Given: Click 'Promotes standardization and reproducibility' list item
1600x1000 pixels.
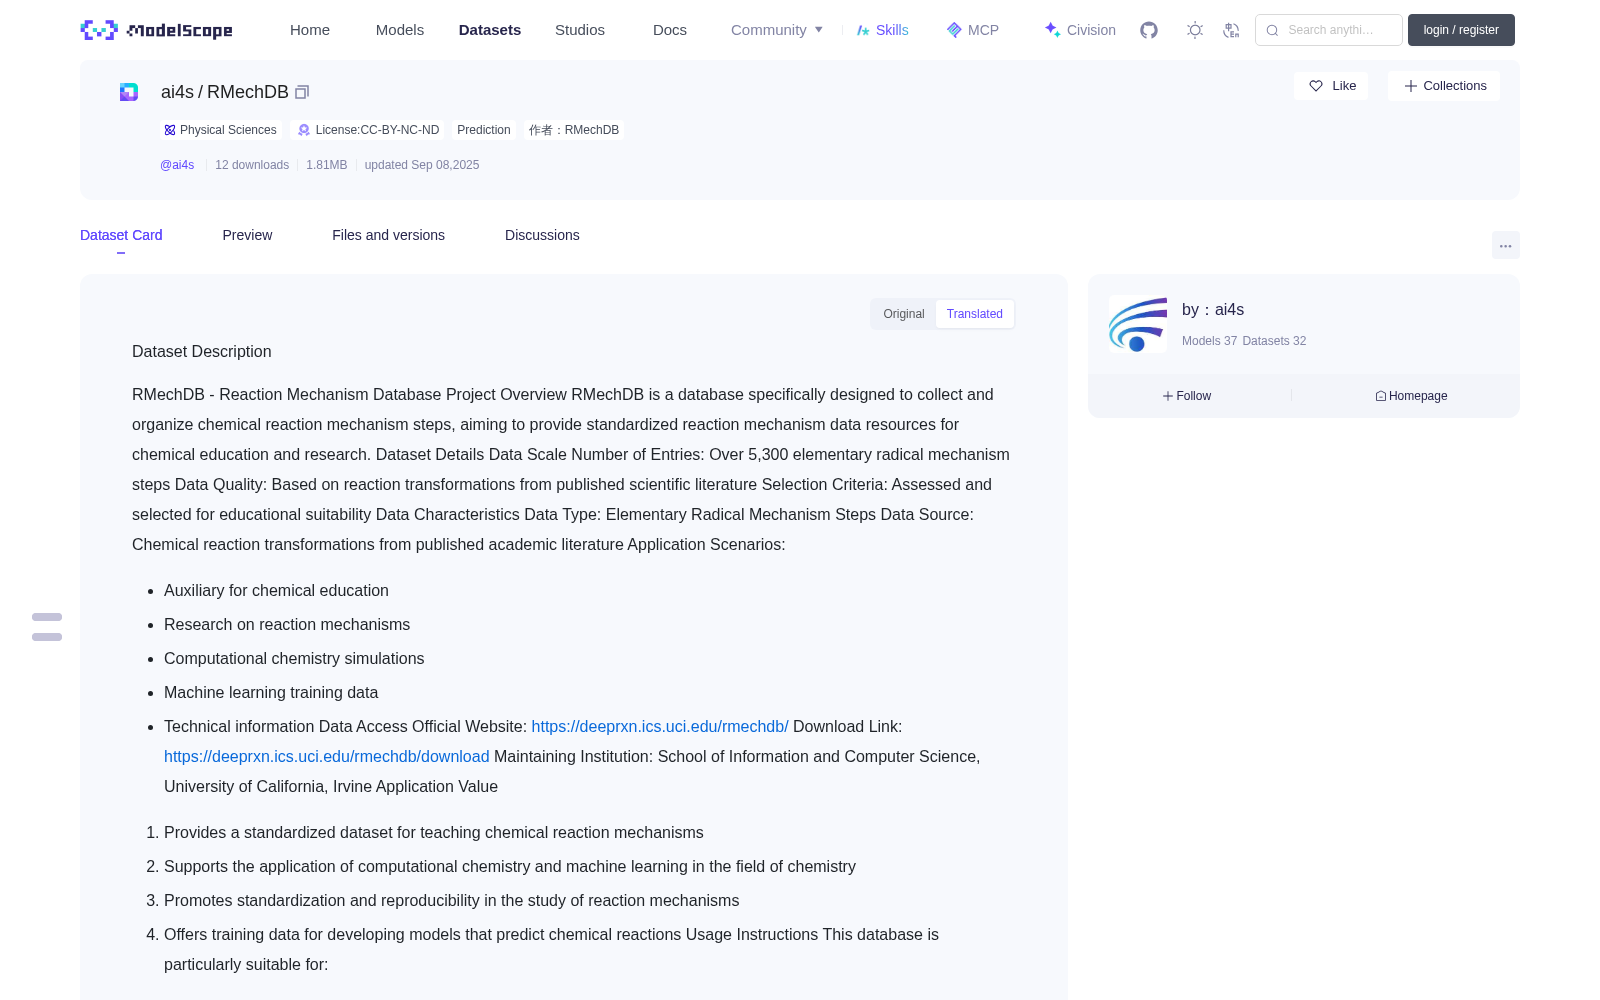Looking at the screenshot, I should [452, 901].
